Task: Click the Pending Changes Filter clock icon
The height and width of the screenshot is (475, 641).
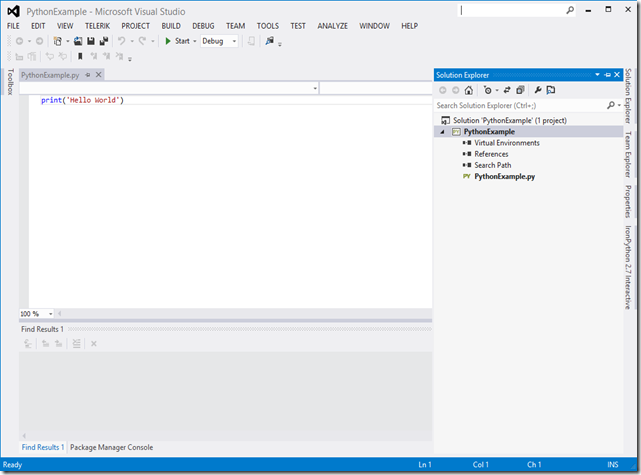Action: (x=487, y=90)
